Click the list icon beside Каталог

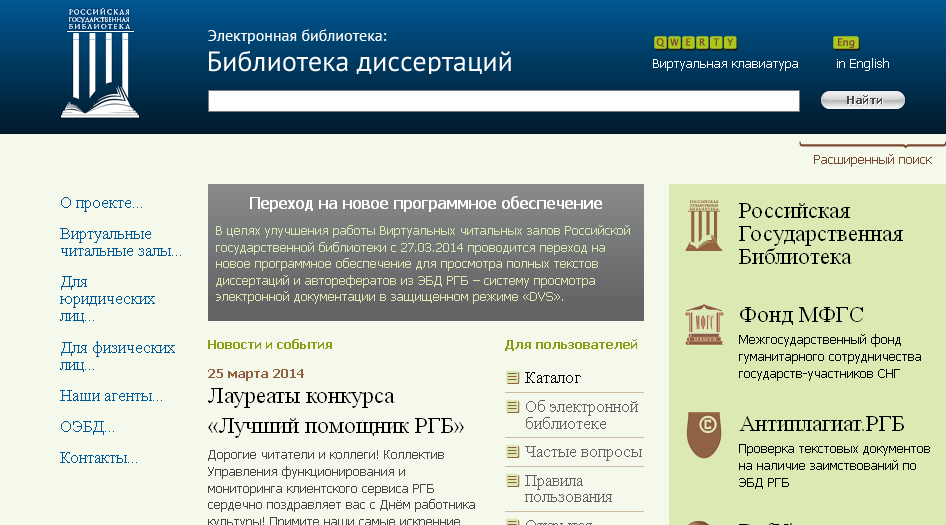tap(512, 378)
